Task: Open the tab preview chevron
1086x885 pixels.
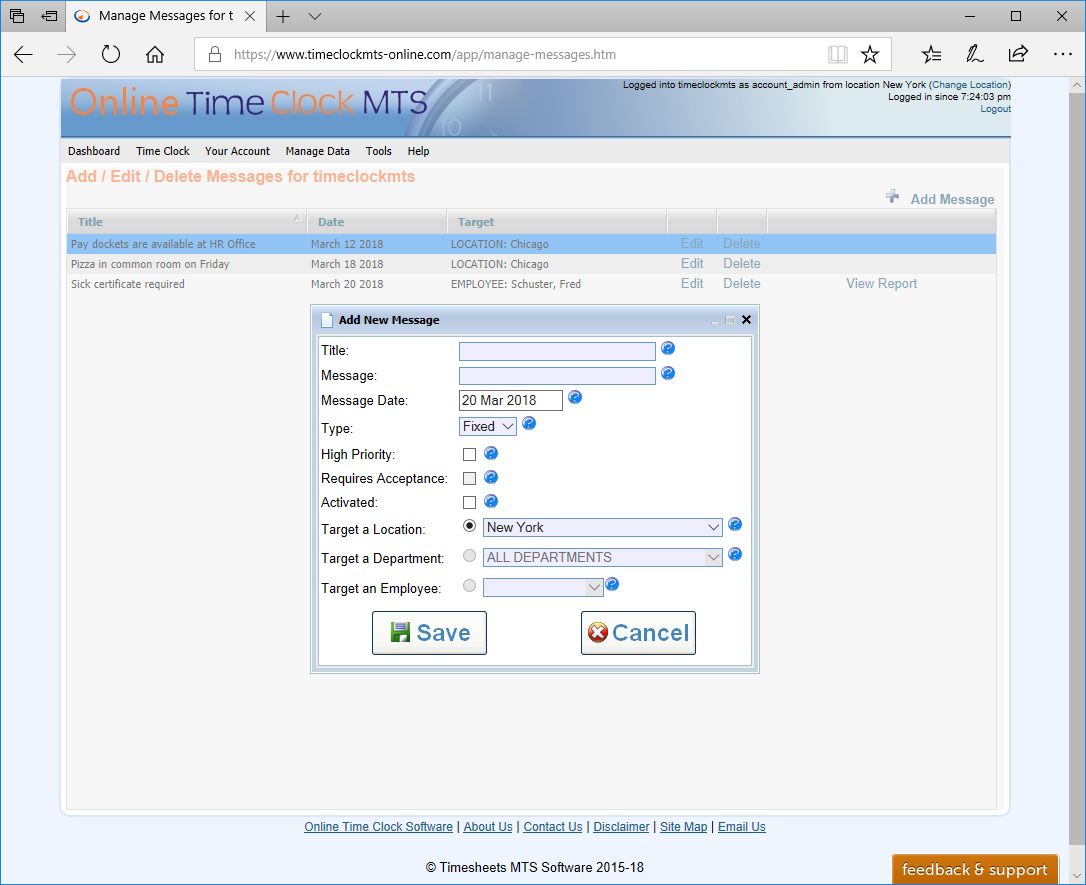Action: click(315, 16)
